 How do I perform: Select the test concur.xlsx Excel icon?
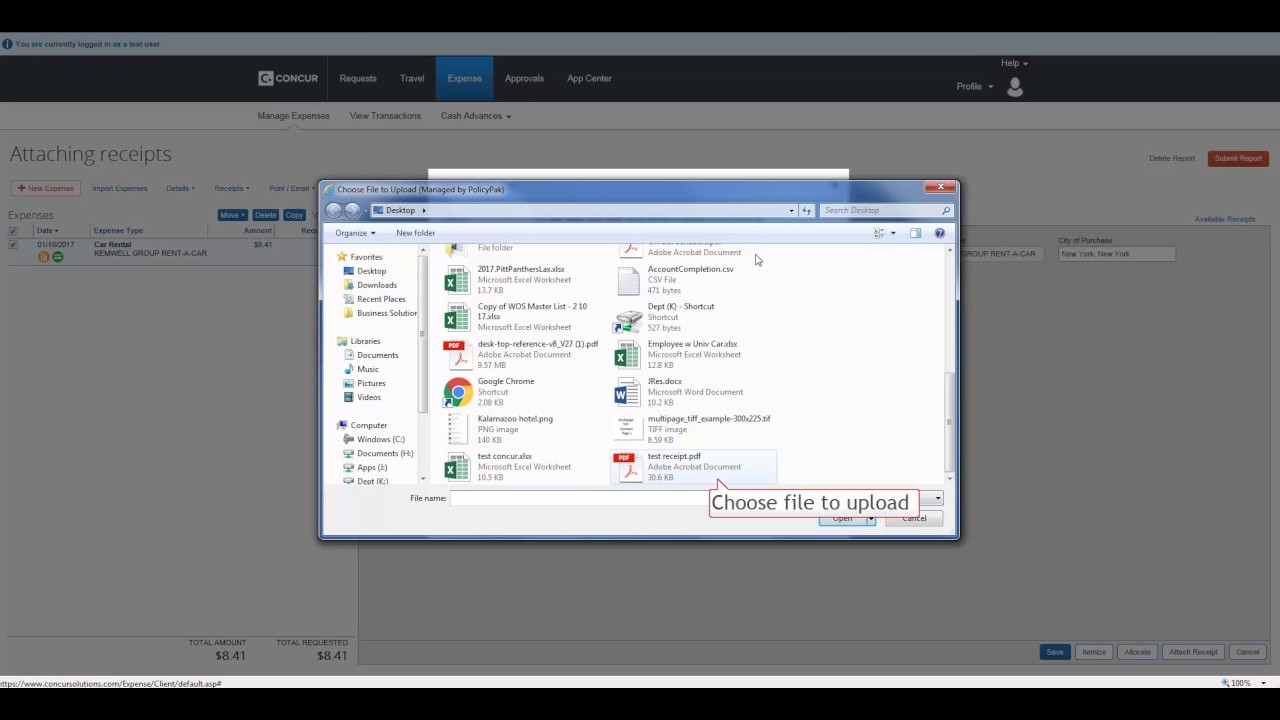click(x=457, y=467)
